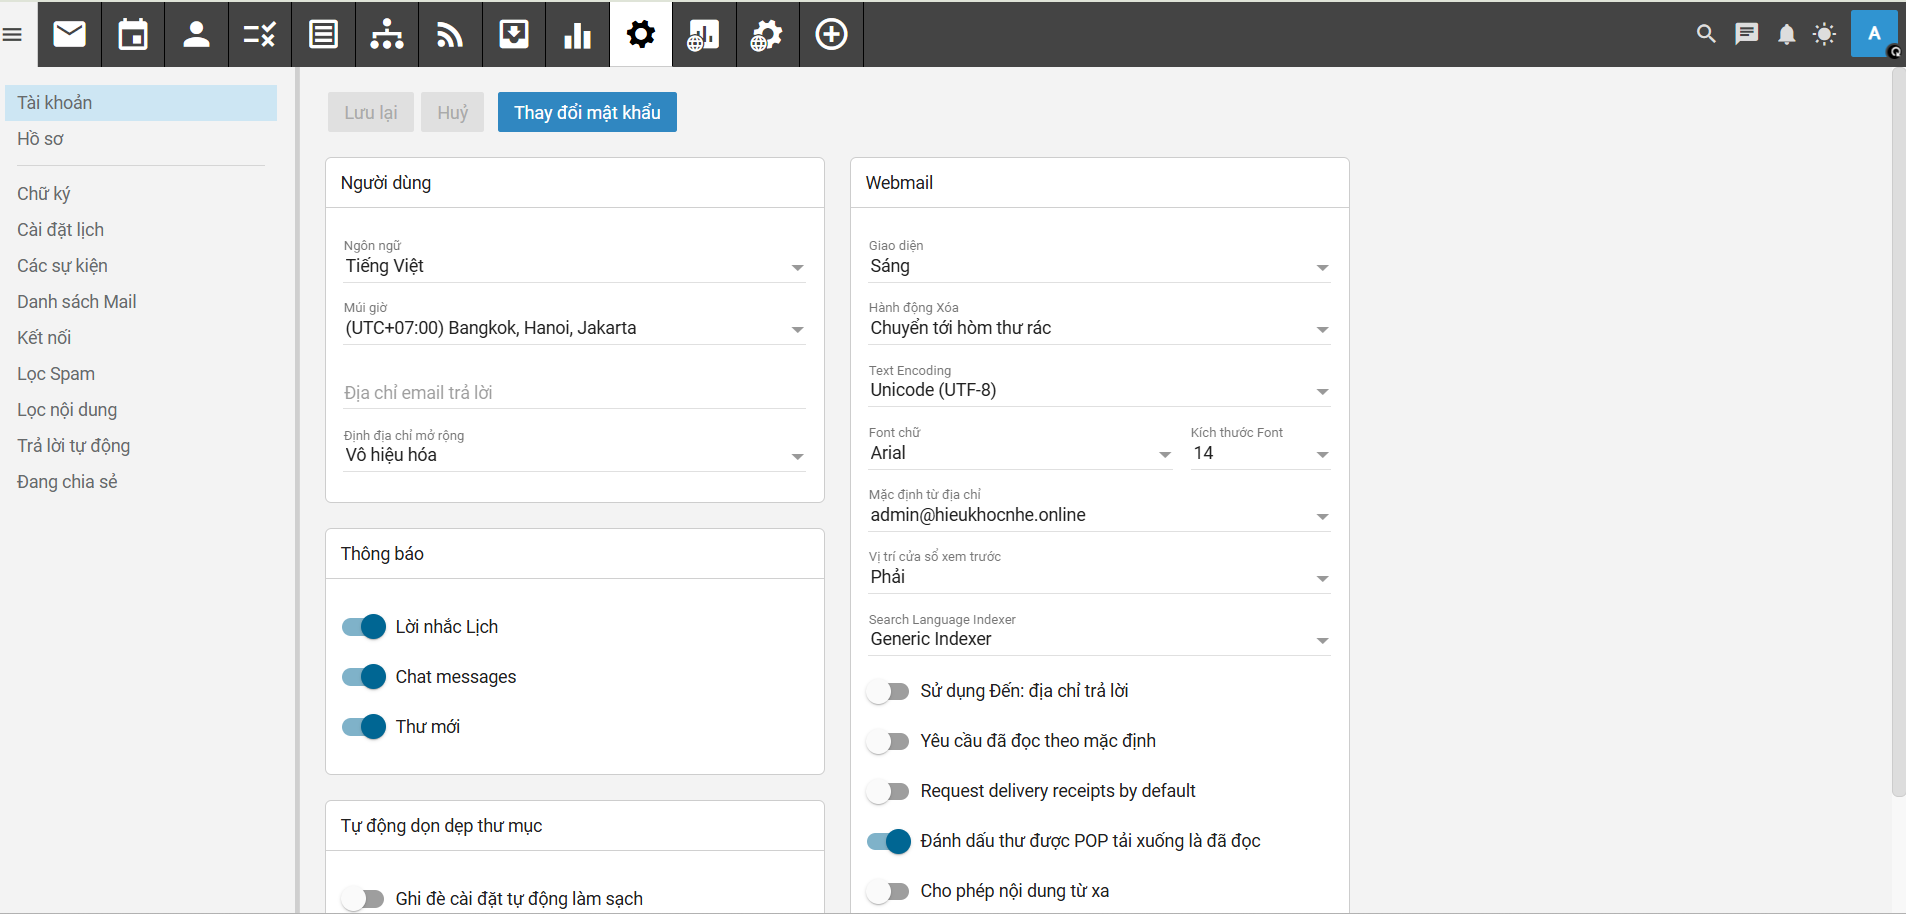This screenshot has width=1906, height=914.
Task: Expand the Ngôn ngữ language dropdown
Action: pyautogui.click(x=574, y=266)
